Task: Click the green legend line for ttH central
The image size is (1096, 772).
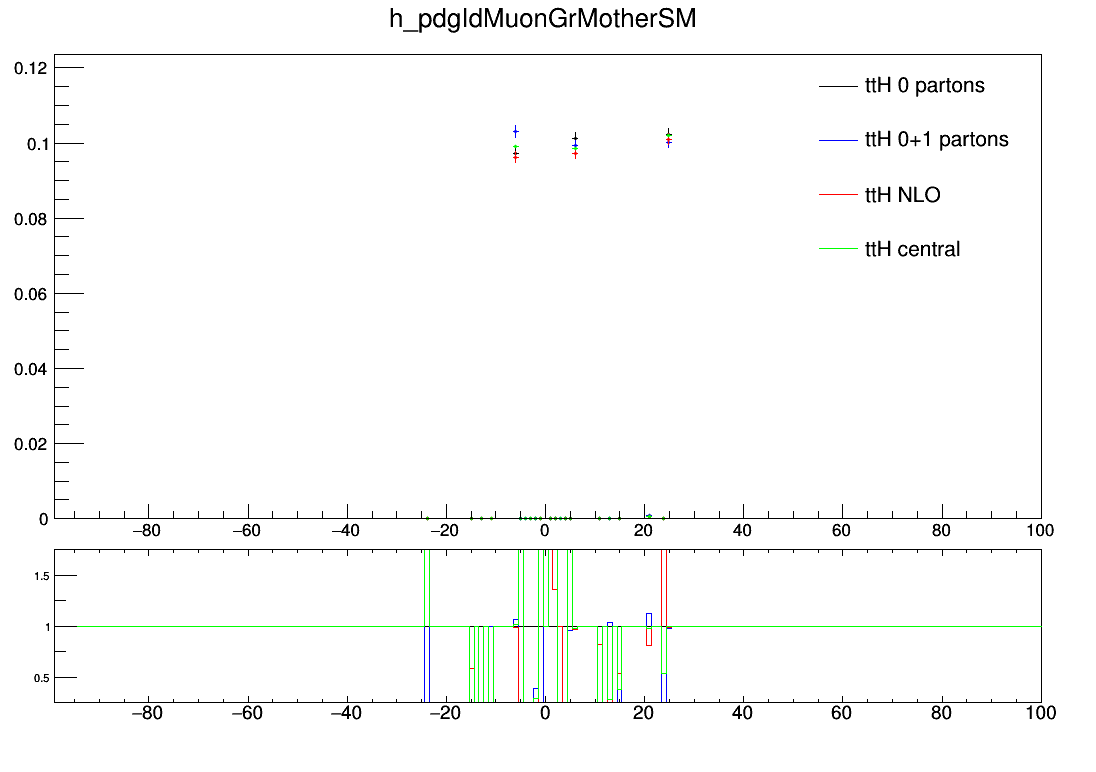Action: (x=838, y=249)
